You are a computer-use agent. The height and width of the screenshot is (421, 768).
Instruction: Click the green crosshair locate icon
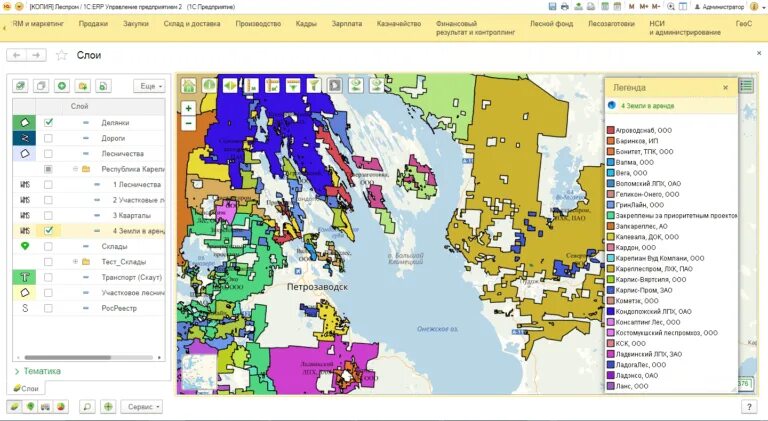108,406
